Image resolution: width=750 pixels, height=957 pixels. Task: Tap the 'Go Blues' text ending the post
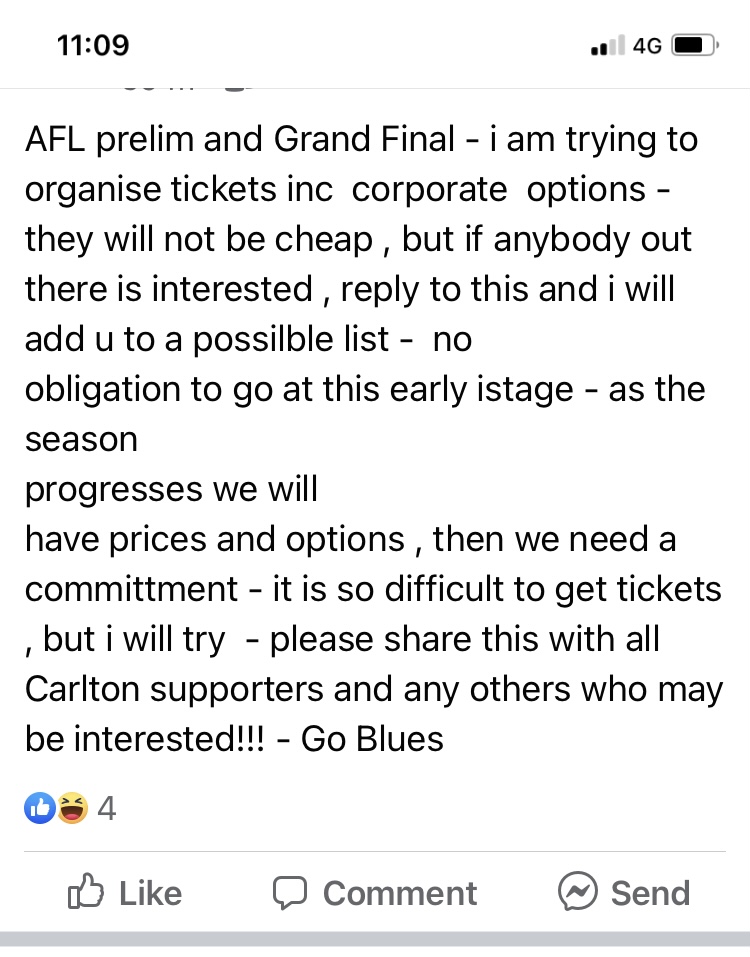(x=372, y=738)
